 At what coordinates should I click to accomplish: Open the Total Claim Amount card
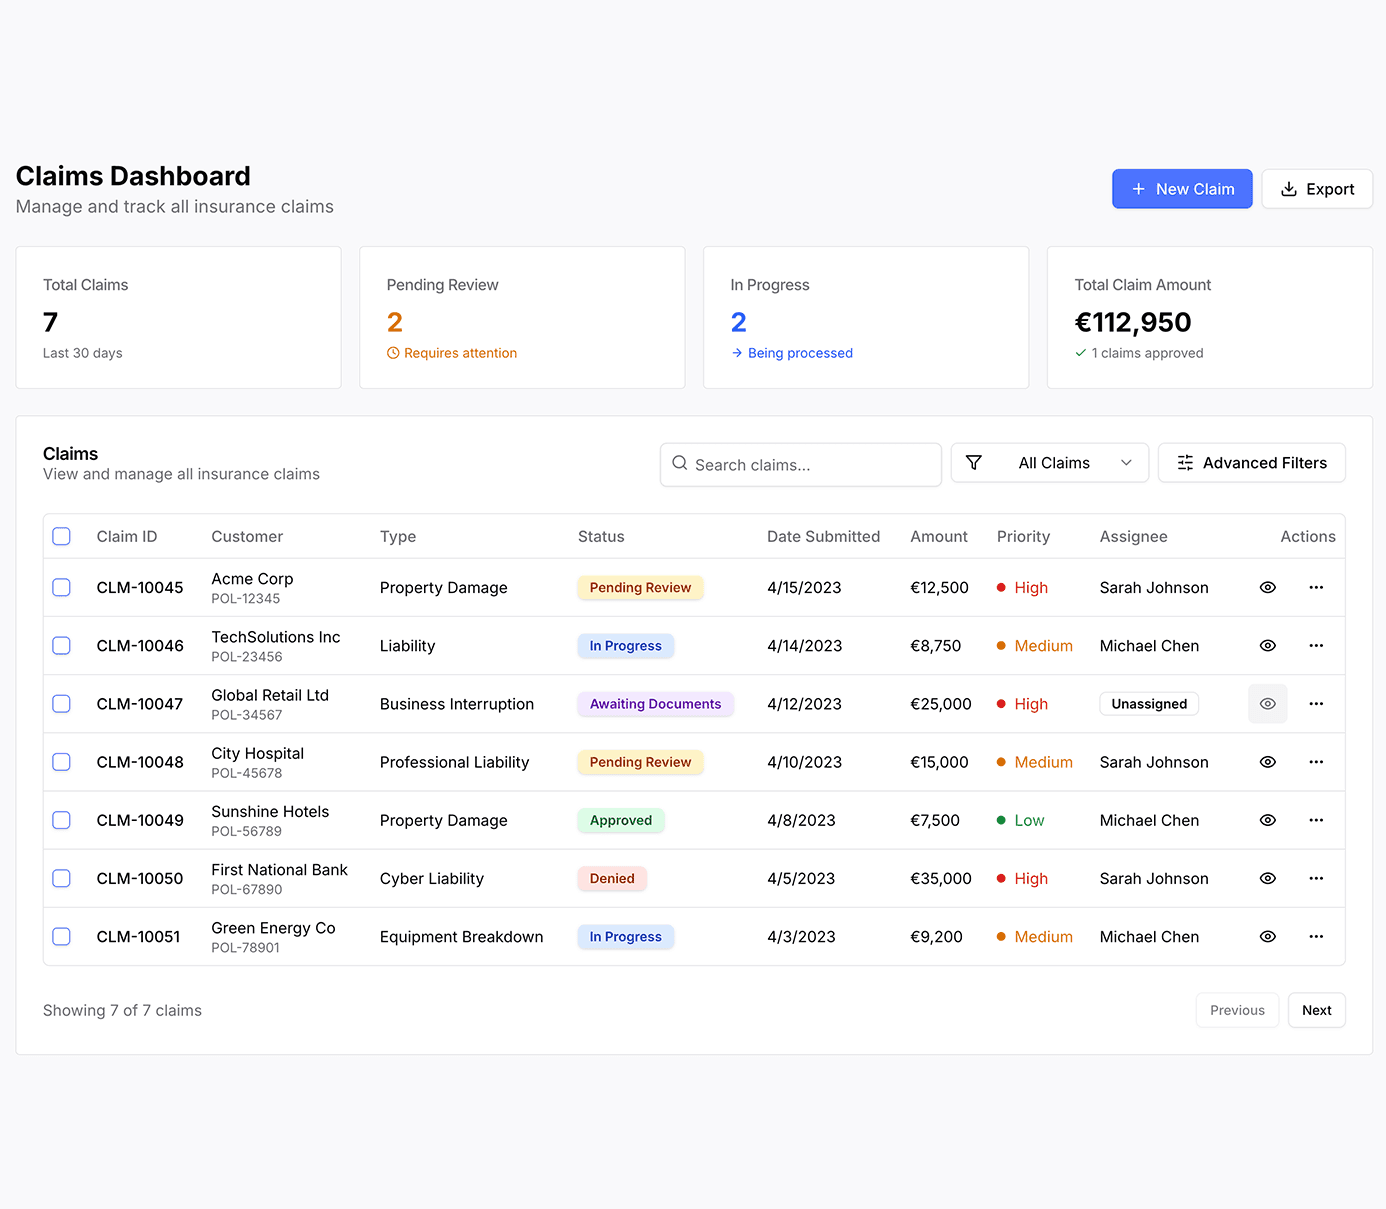tap(1210, 317)
